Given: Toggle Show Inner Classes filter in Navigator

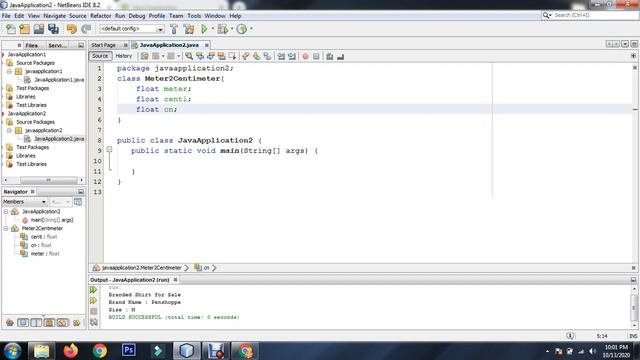Looking at the screenshot, I should tap(62, 323).
